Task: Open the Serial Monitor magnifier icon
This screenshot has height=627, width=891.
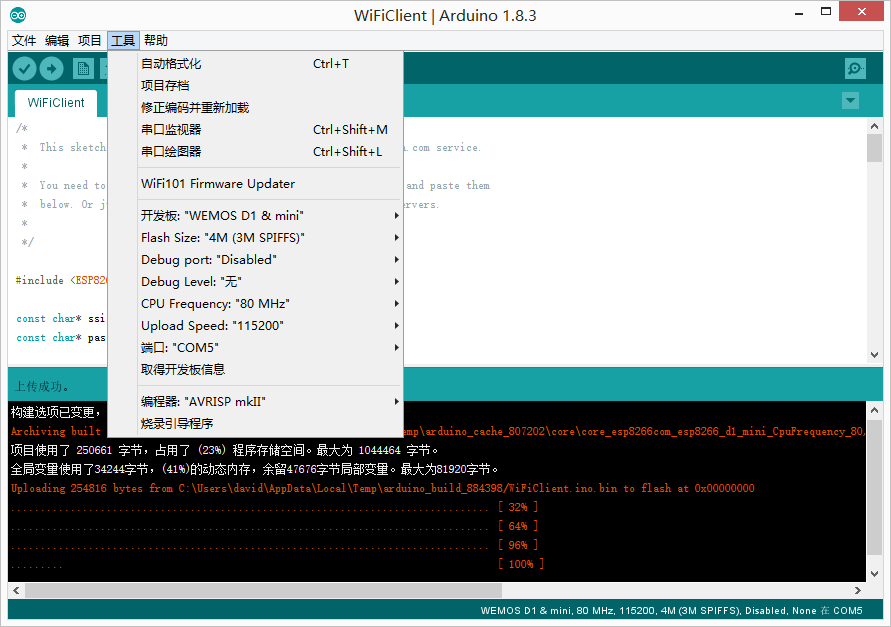Action: point(855,69)
